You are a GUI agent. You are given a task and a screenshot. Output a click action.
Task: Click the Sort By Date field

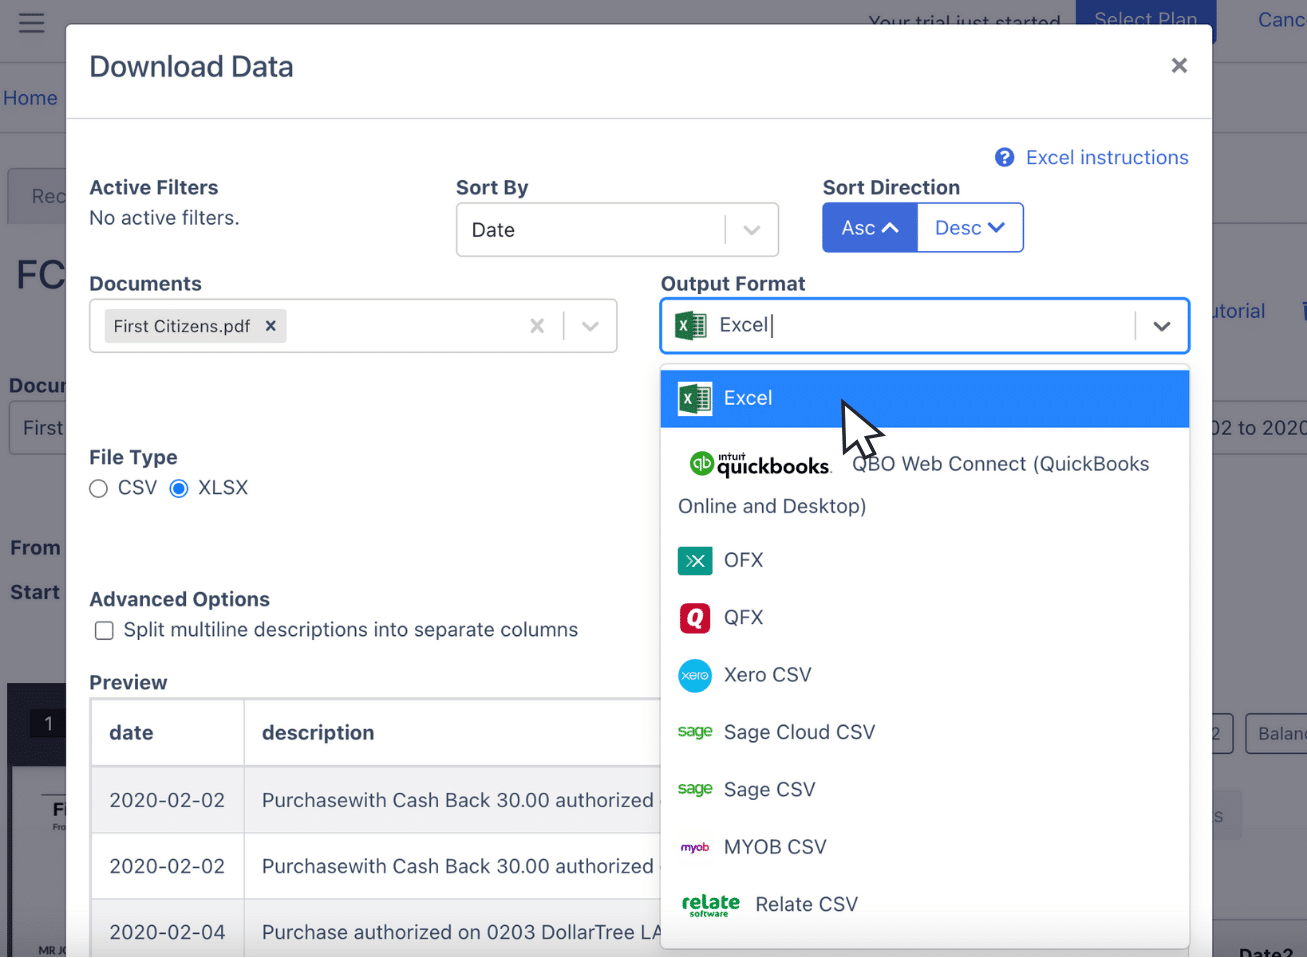(x=617, y=230)
